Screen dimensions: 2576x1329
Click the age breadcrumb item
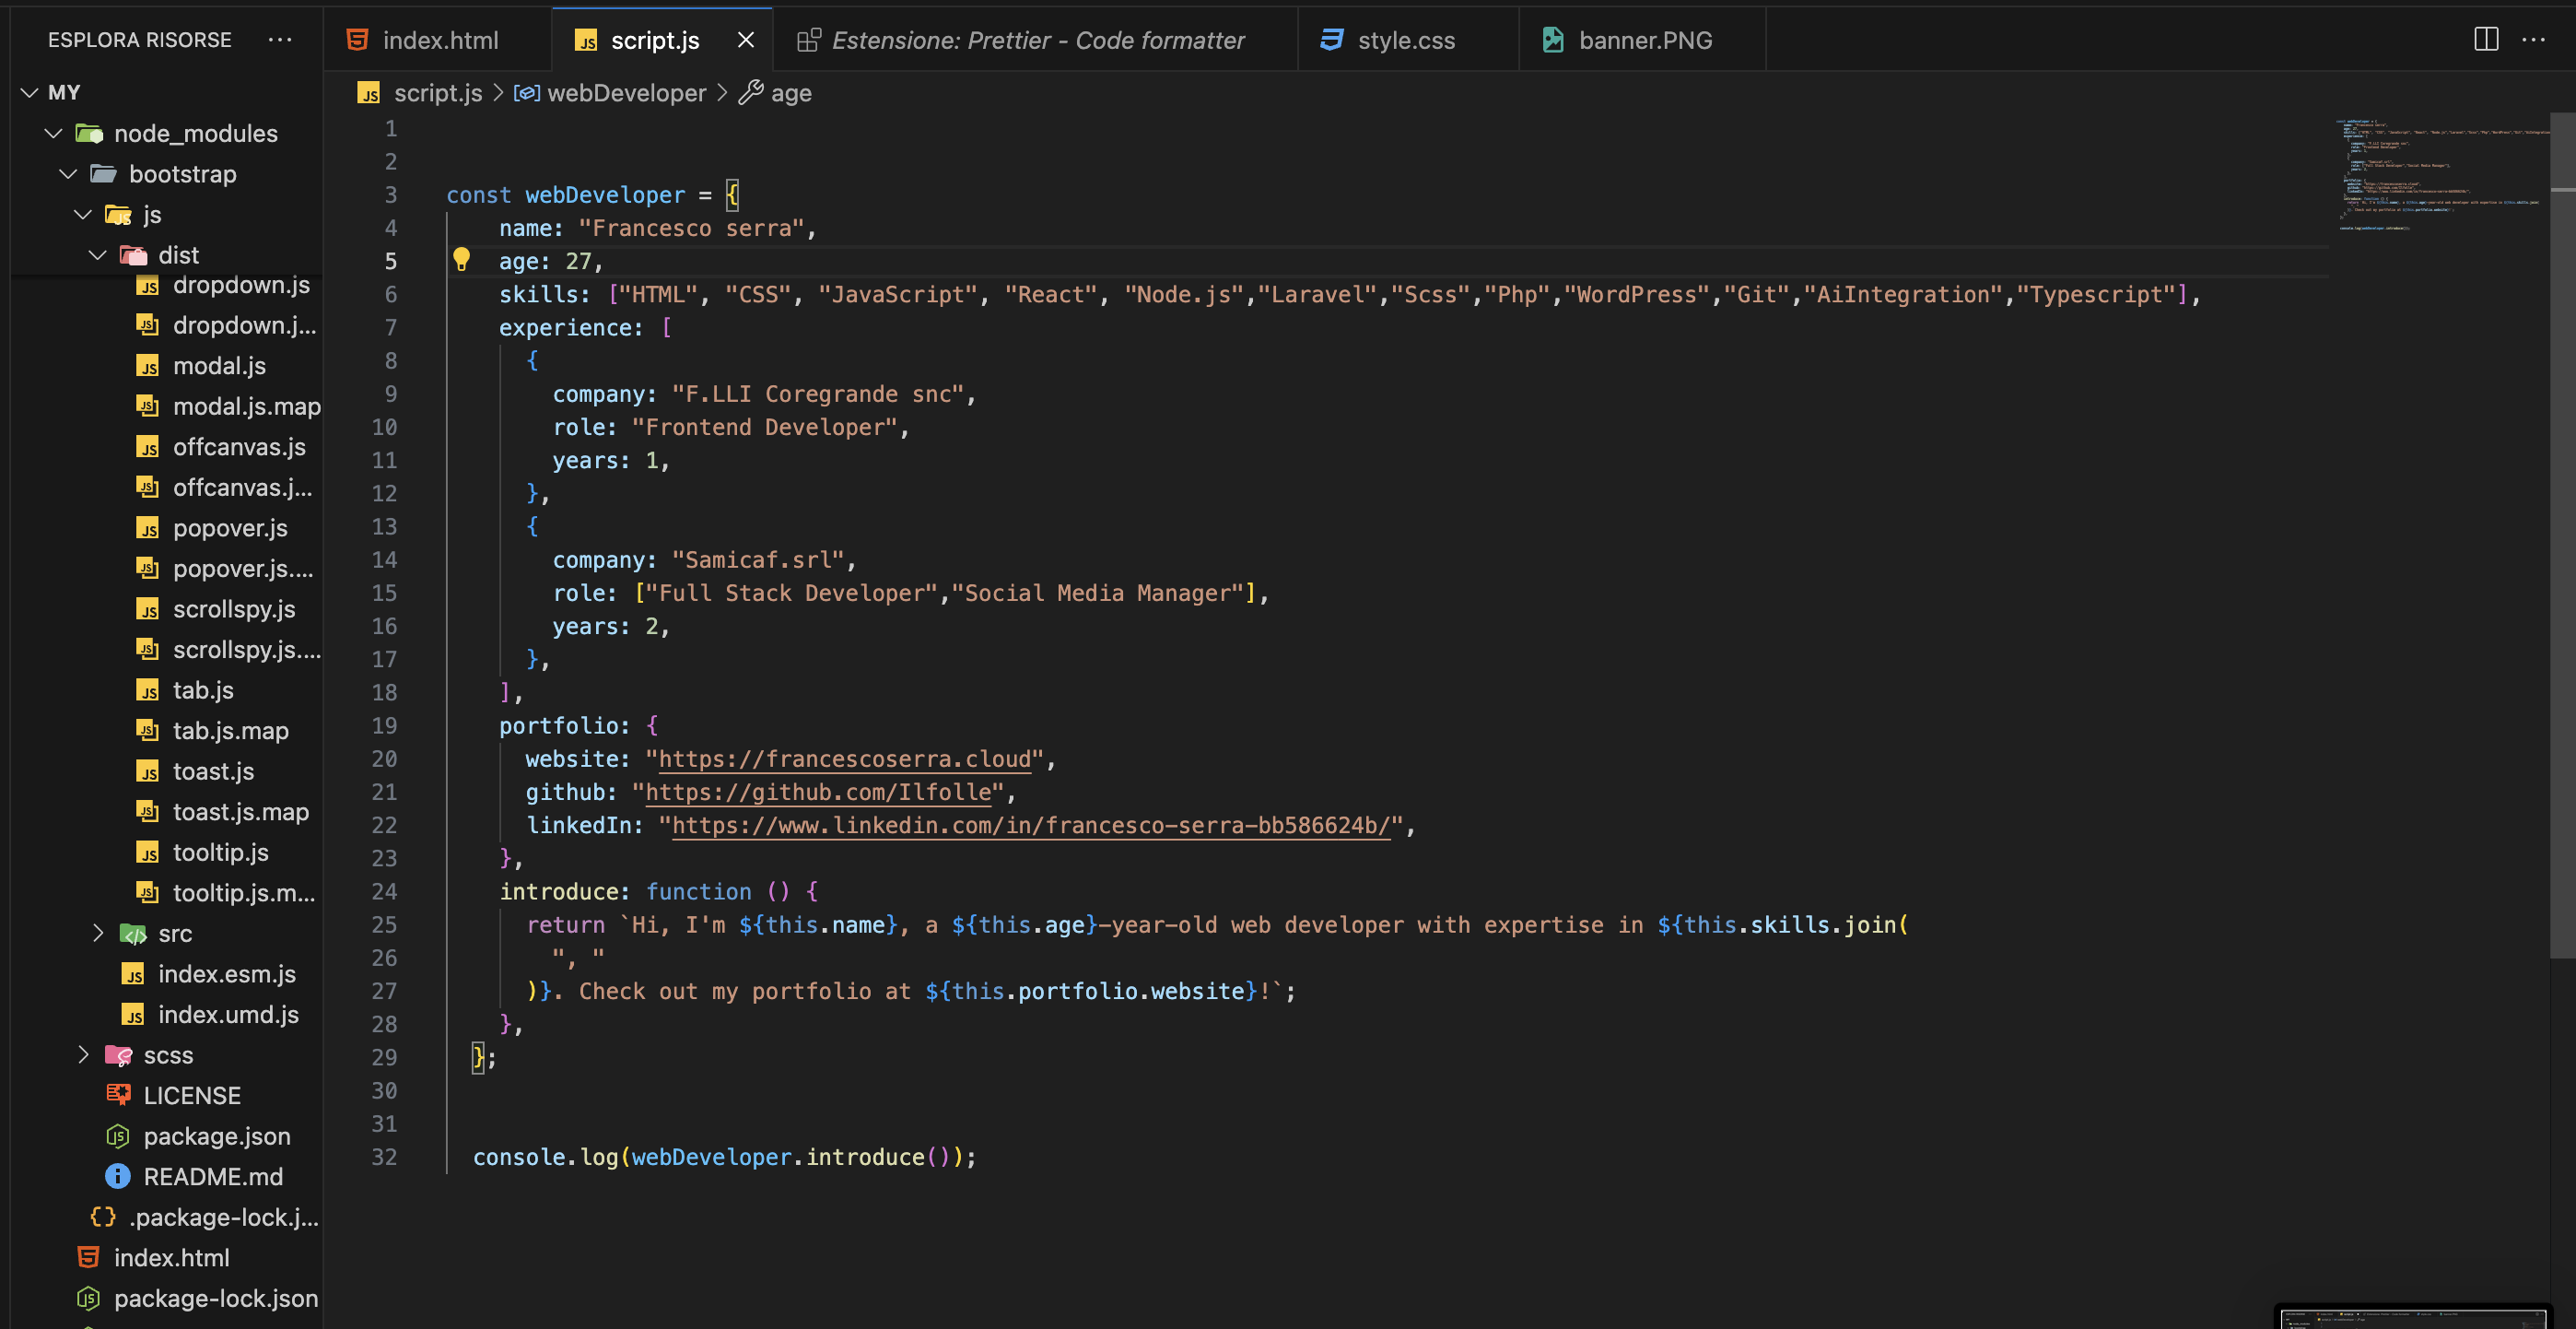[776, 93]
